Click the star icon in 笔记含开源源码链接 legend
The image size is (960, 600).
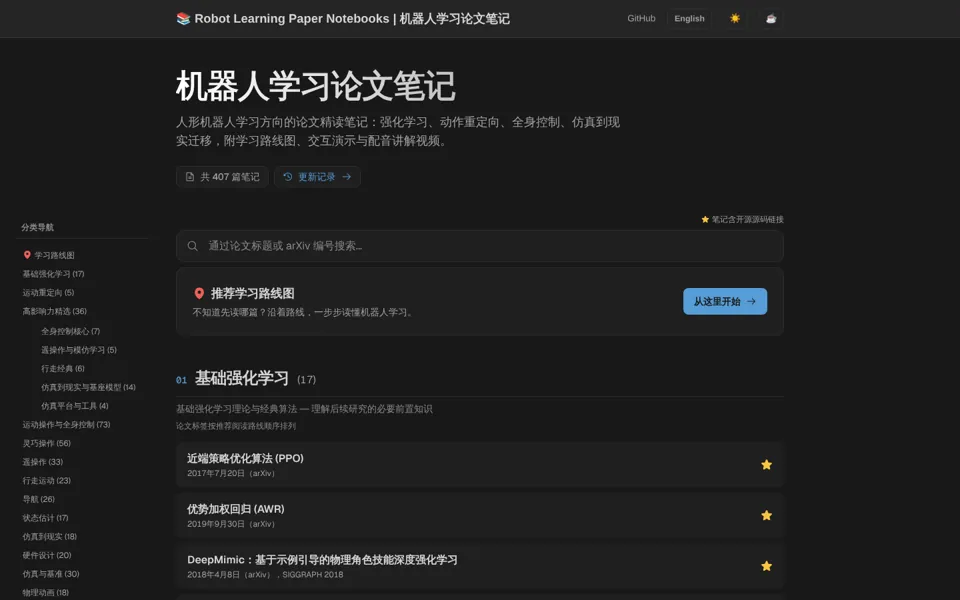[x=705, y=219]
